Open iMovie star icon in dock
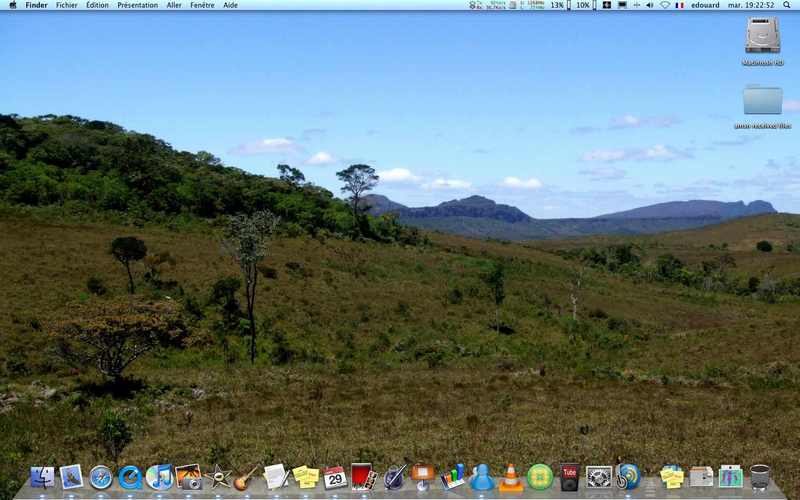Viewport: 800px width, 500px height. pos(218,478)
